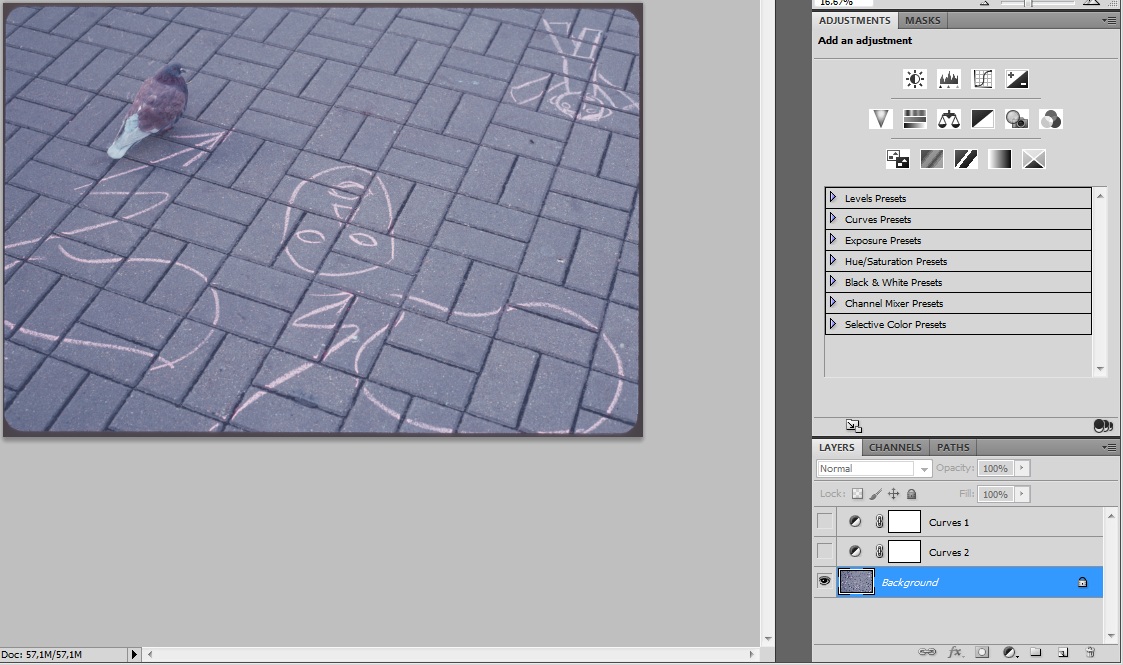Show the Curves 1 layer

(x=824, y=522)
